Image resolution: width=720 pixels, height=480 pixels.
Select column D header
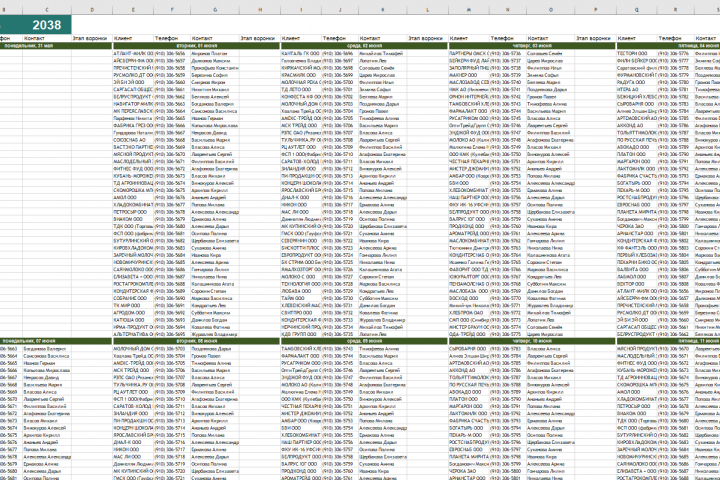tap(92, 10)
